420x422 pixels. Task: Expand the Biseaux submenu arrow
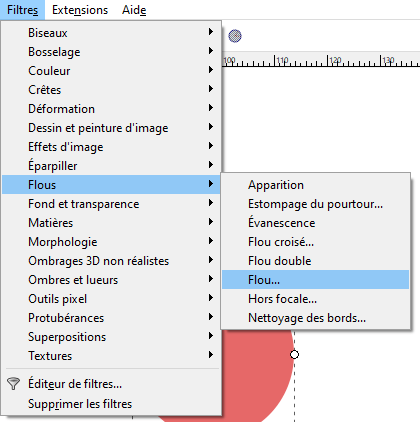pyautogui.click(x=211, y=32)
